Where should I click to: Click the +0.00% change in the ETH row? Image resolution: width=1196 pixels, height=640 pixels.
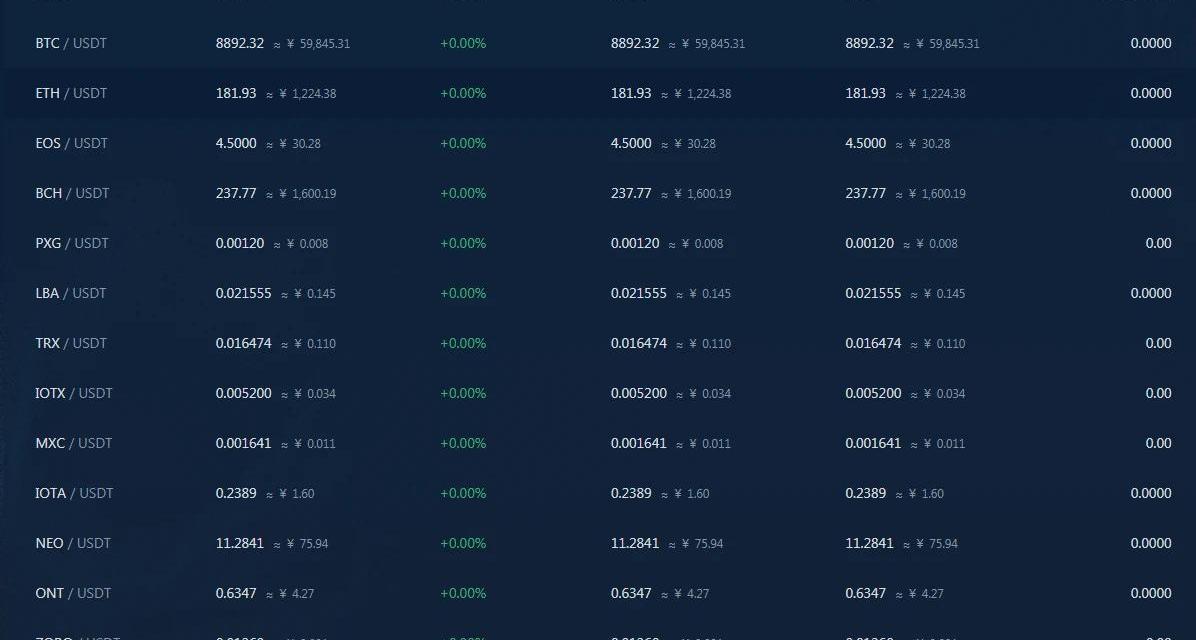click(463, 94)
